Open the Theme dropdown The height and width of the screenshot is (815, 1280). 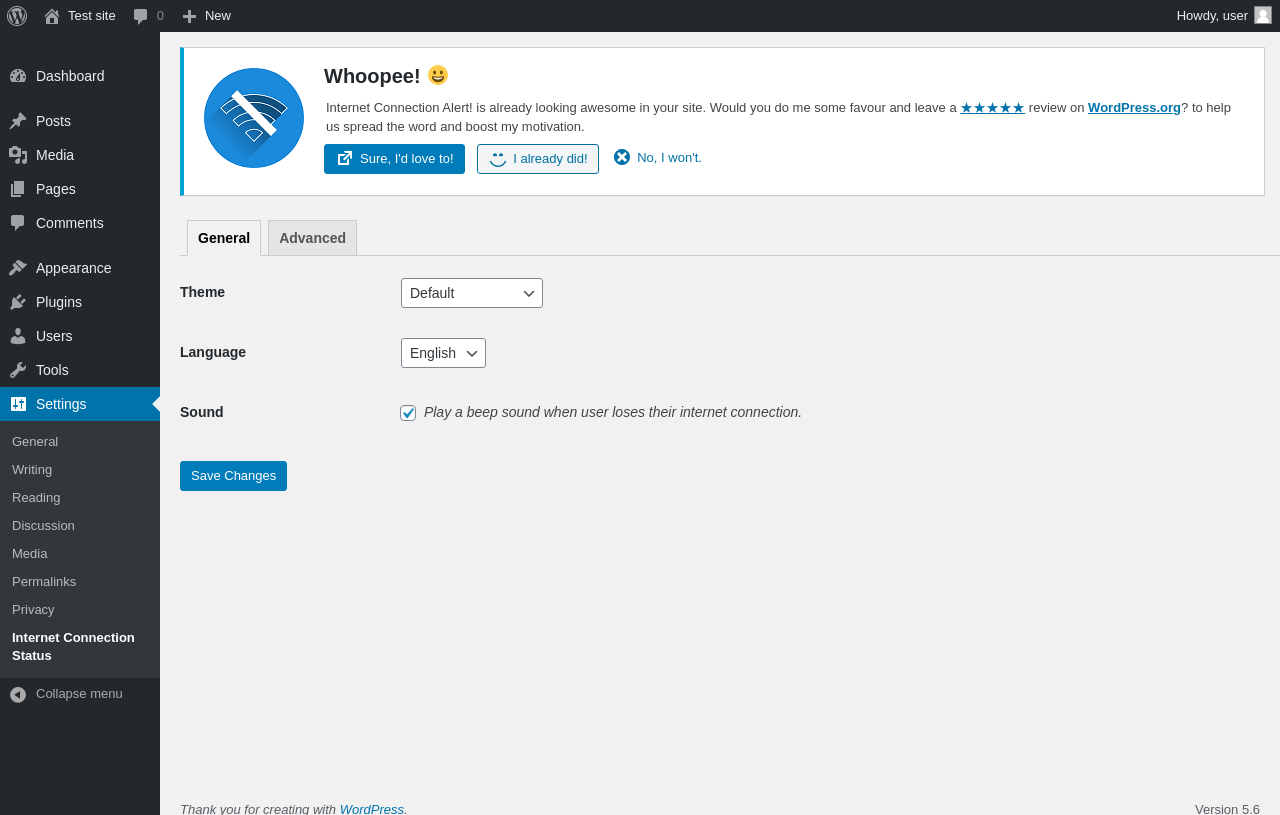(x=472, y=293)
